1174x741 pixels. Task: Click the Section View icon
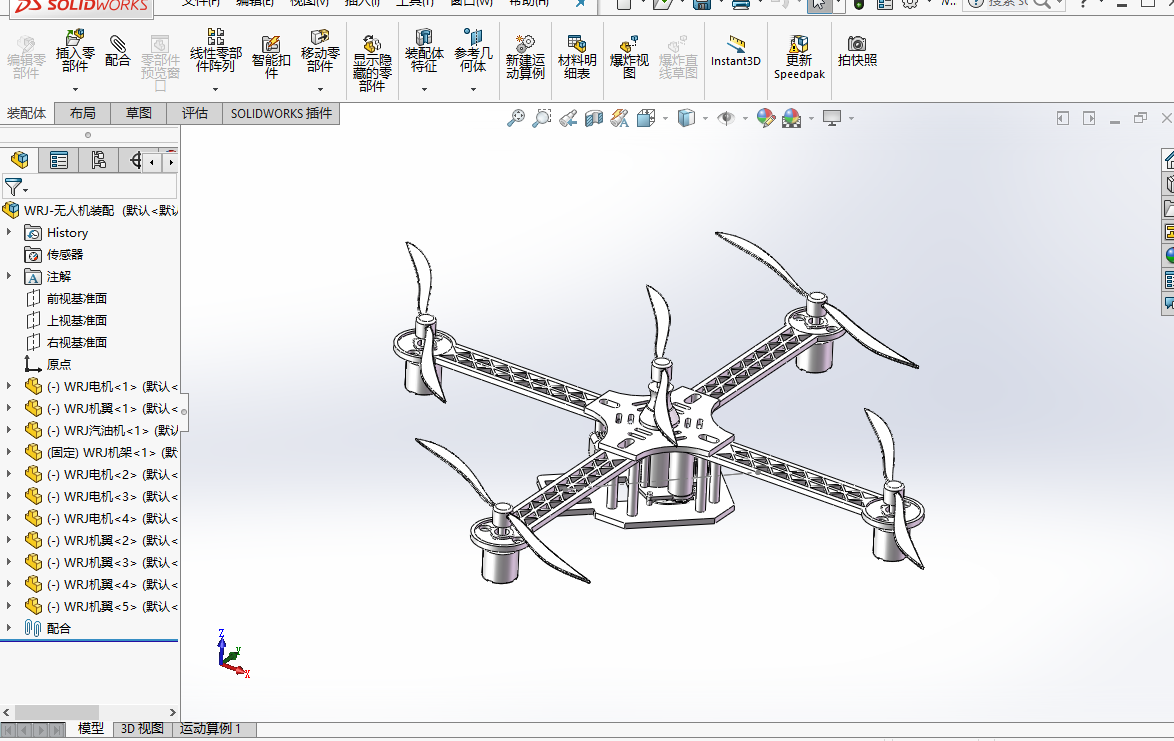pos(594,118)
